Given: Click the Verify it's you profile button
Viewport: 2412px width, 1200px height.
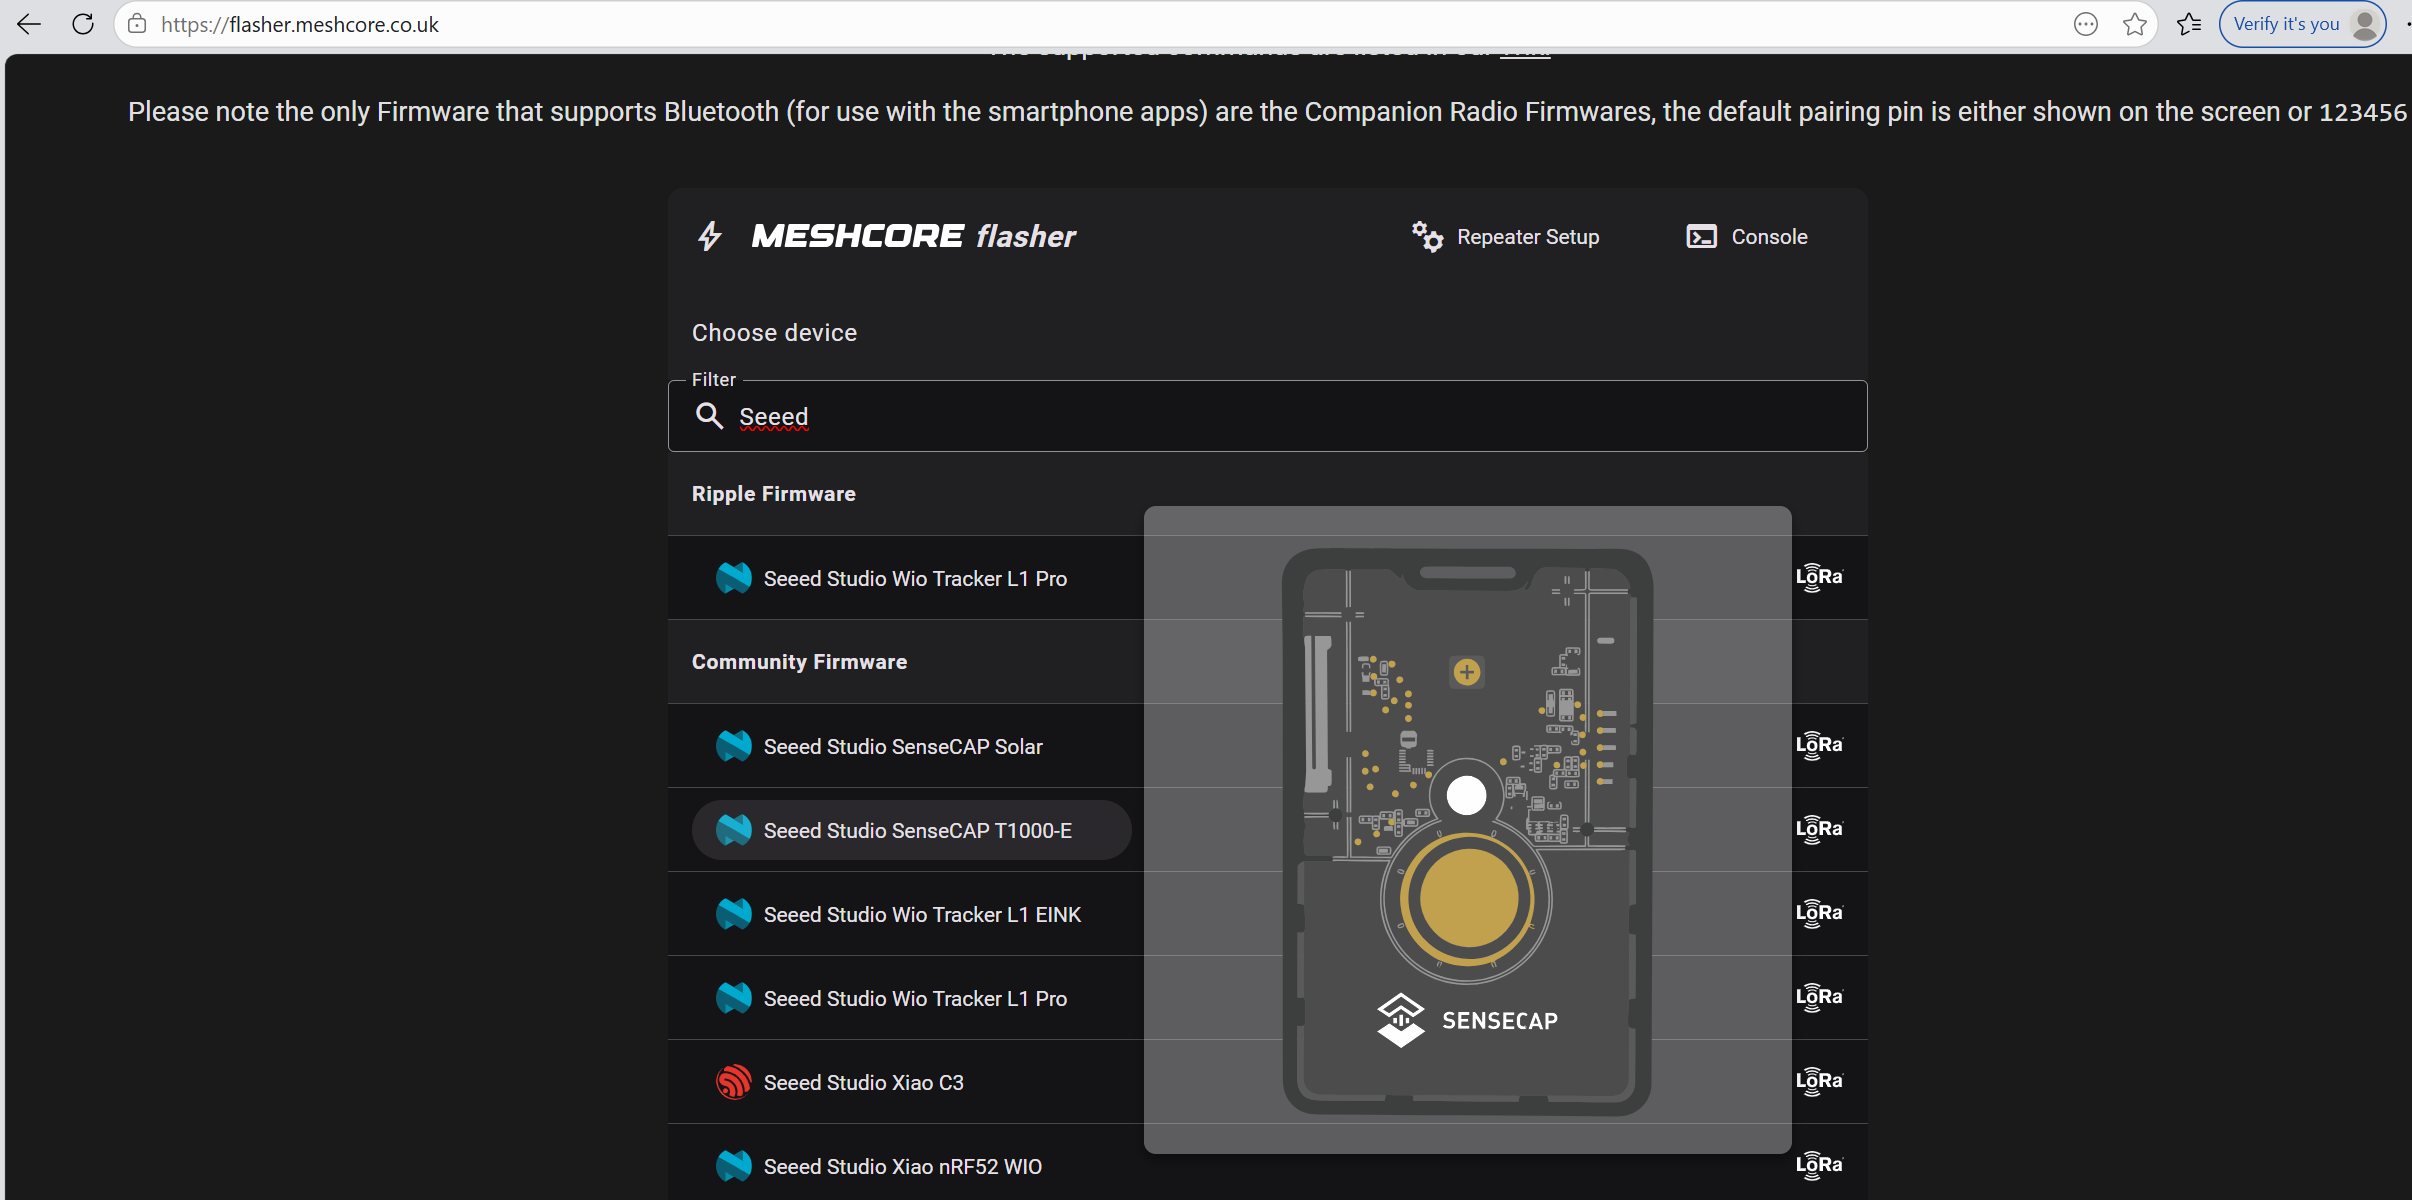Looking at the screenshot, I should [2301, 24].
